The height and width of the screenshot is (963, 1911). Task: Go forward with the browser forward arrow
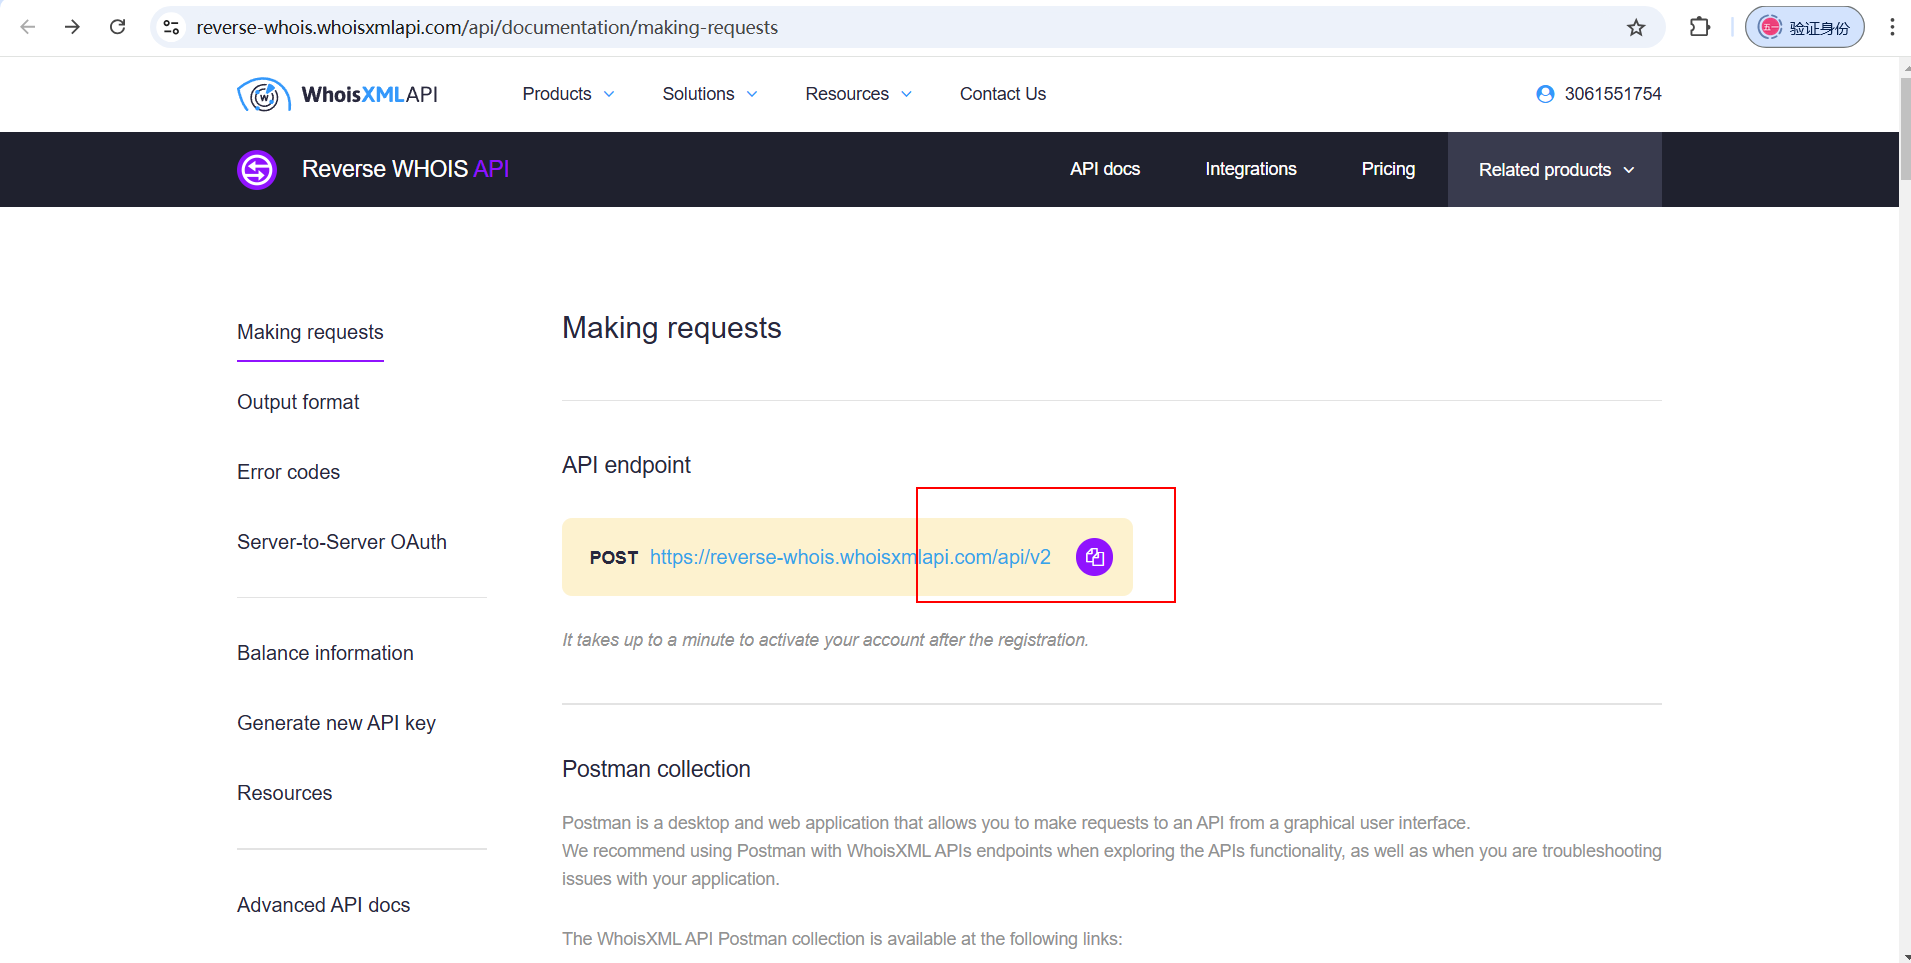[72, 27]
